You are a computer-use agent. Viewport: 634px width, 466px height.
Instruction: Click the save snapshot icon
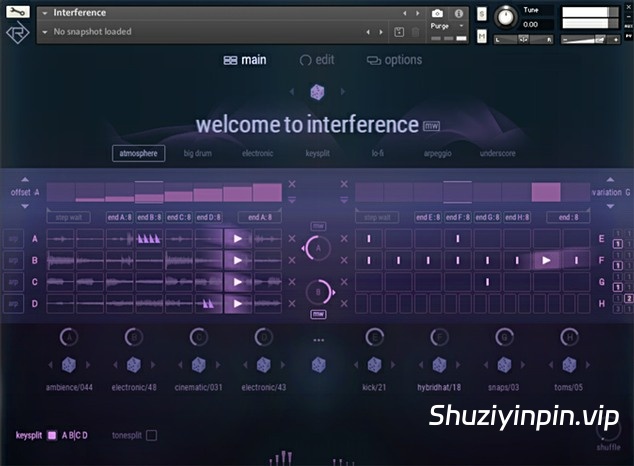(399, 32)
